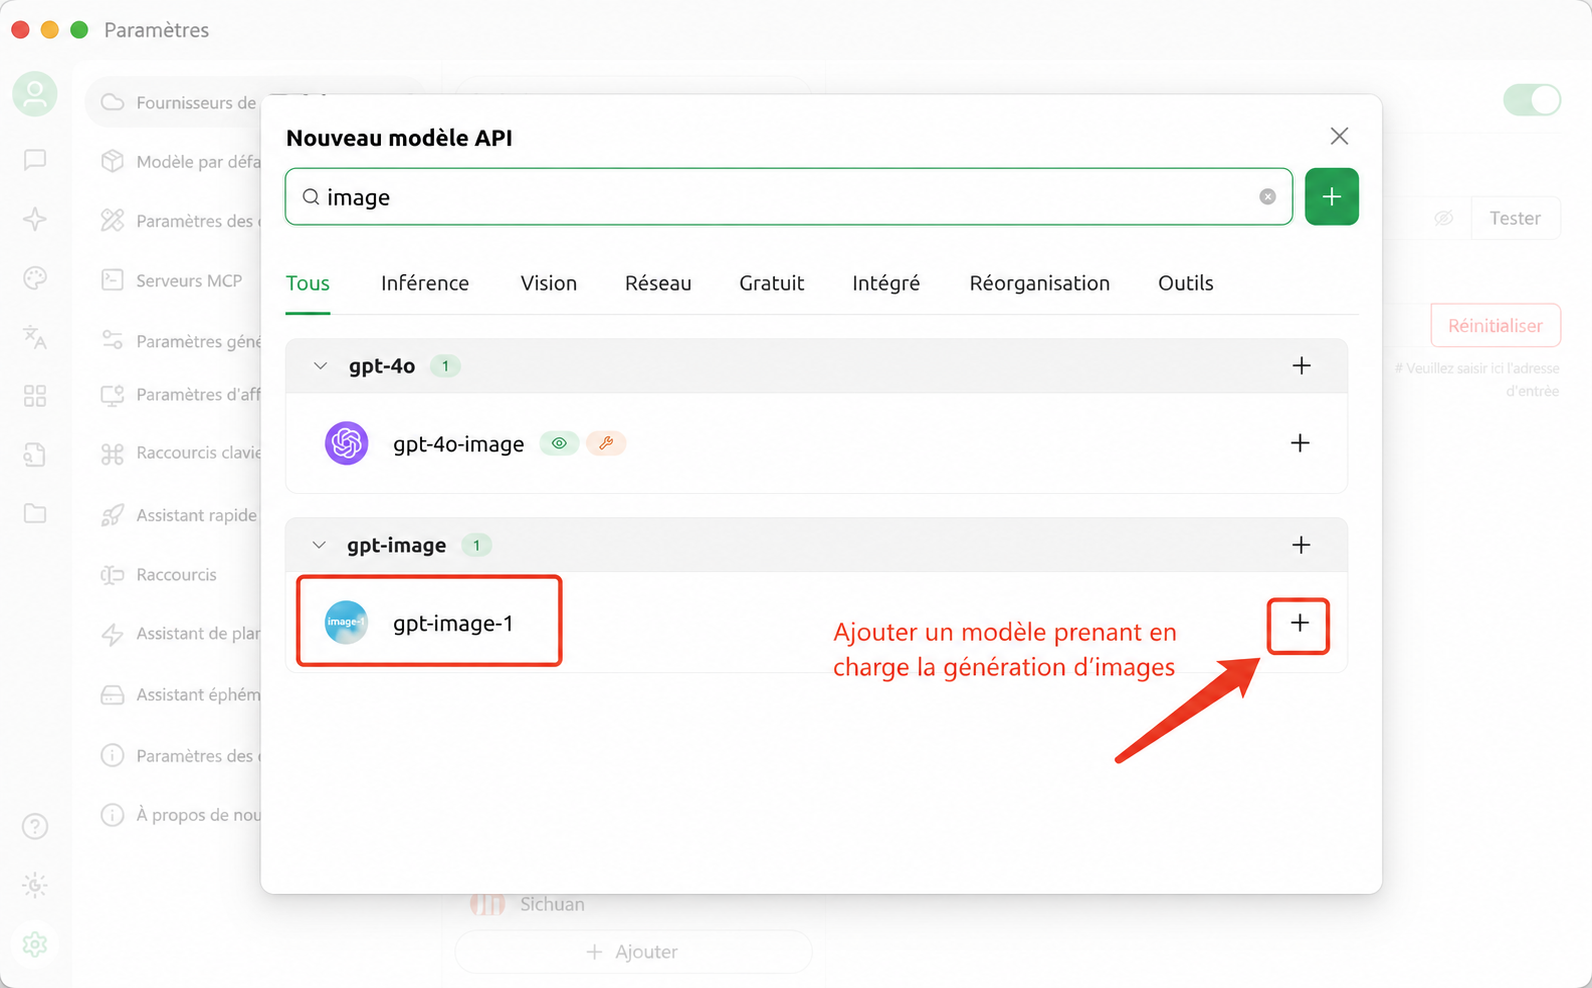Click the rocket icon beside Assistant rapide
The width and height of the screenshot is (1592, 988).
[x=113, y=515]
